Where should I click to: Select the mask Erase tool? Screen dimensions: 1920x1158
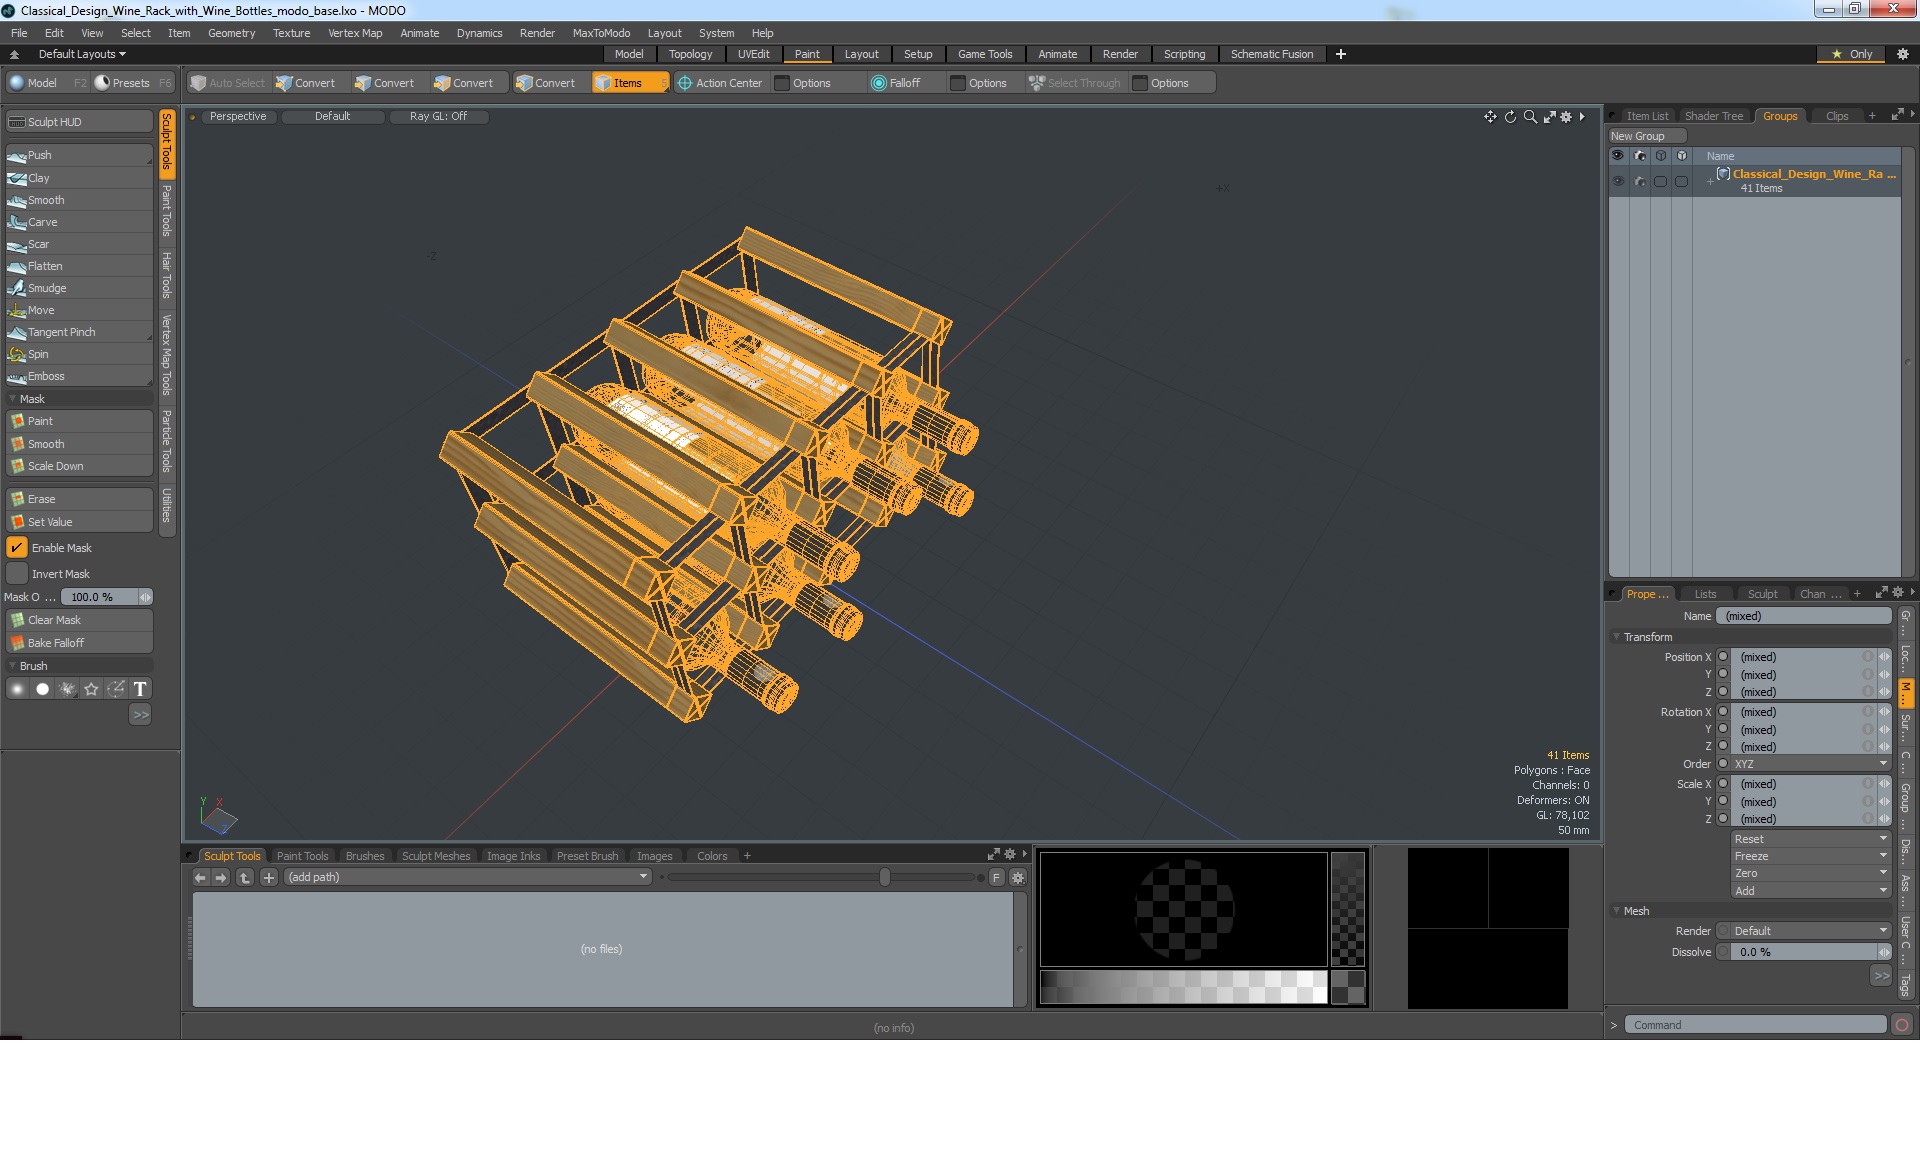pos(79,499)
